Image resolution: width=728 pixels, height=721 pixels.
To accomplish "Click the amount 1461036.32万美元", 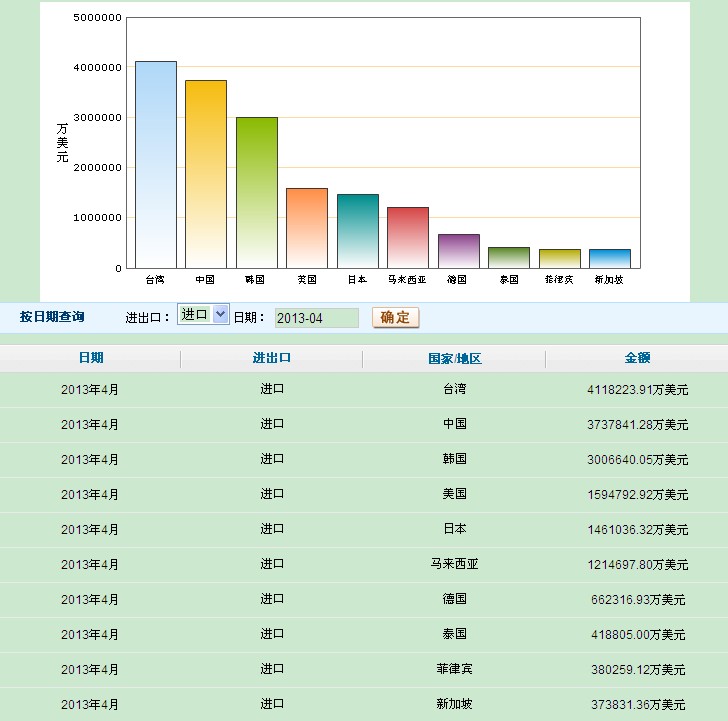I will point(637,530).
